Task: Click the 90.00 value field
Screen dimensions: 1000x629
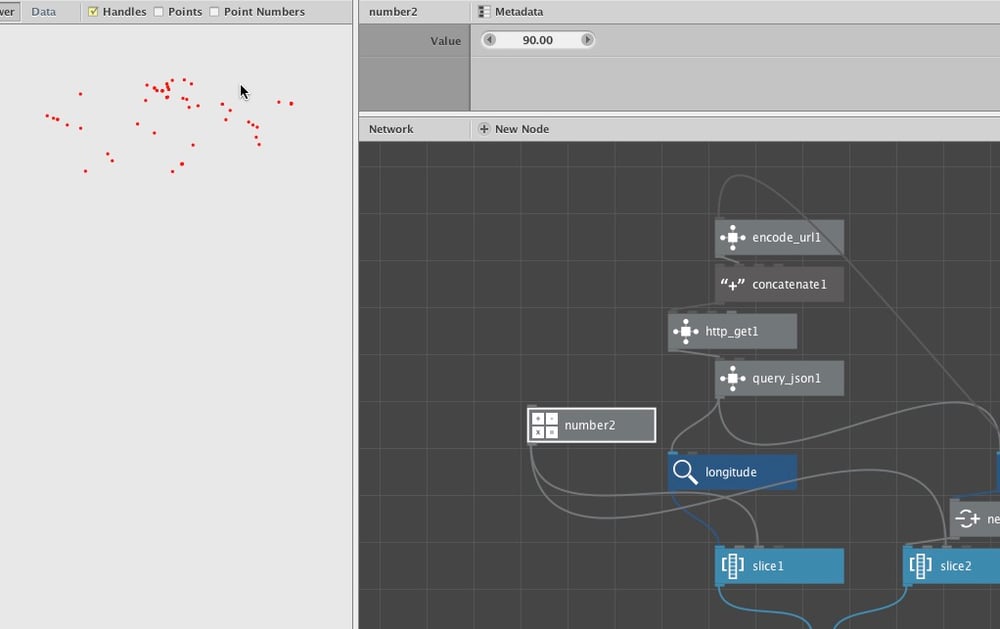Action: point(538,40)
